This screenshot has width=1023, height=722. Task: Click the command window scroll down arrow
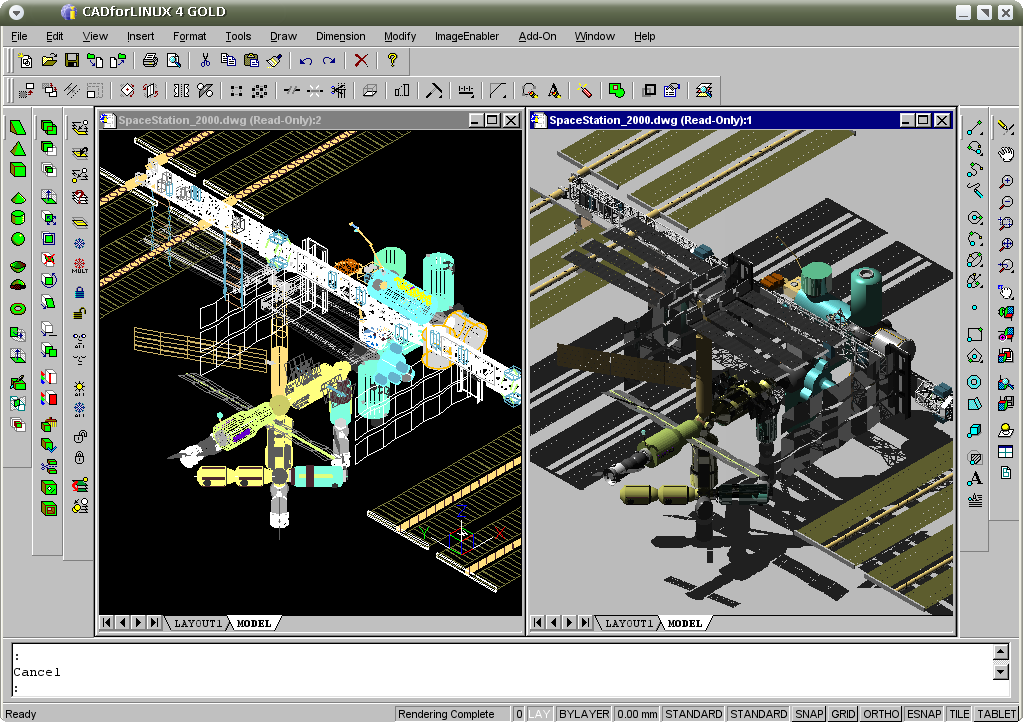(1001, 672)
